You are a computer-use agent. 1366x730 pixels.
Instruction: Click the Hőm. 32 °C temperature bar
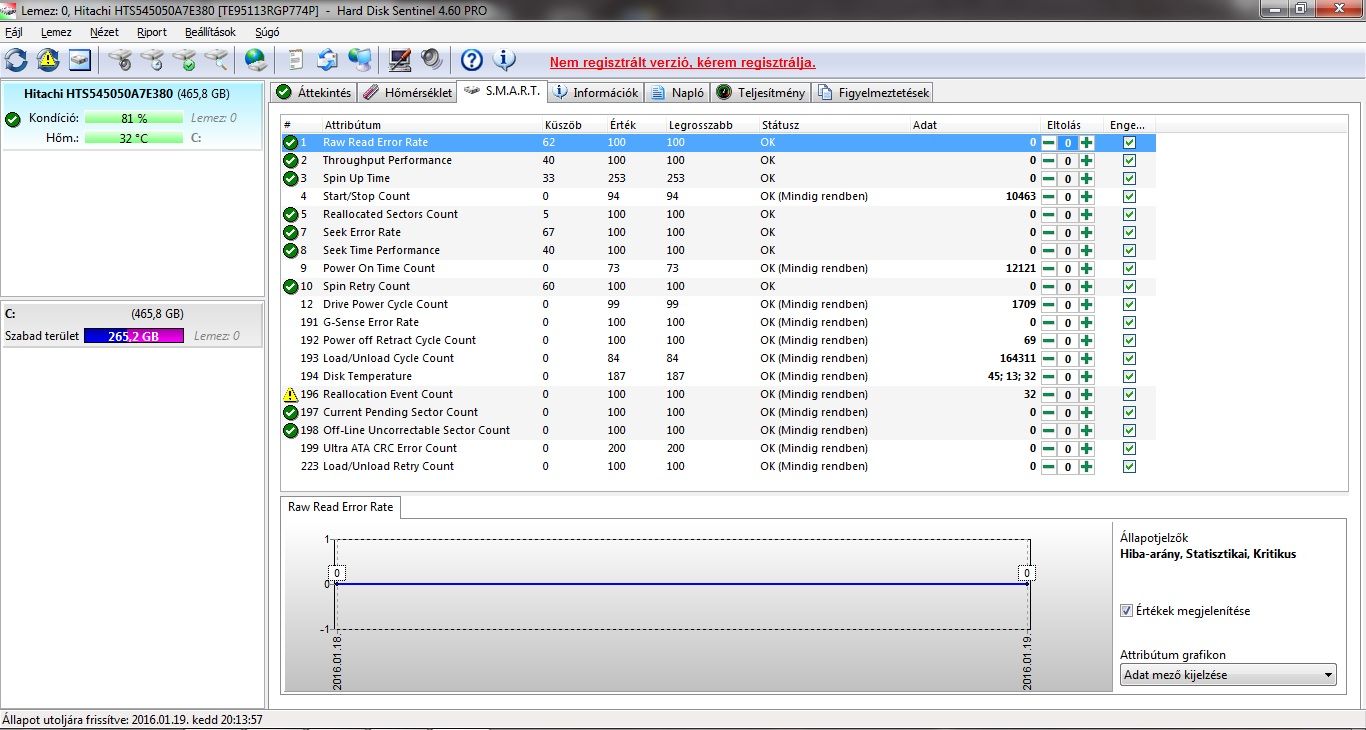pyautogui.click(x=134, y=138)
